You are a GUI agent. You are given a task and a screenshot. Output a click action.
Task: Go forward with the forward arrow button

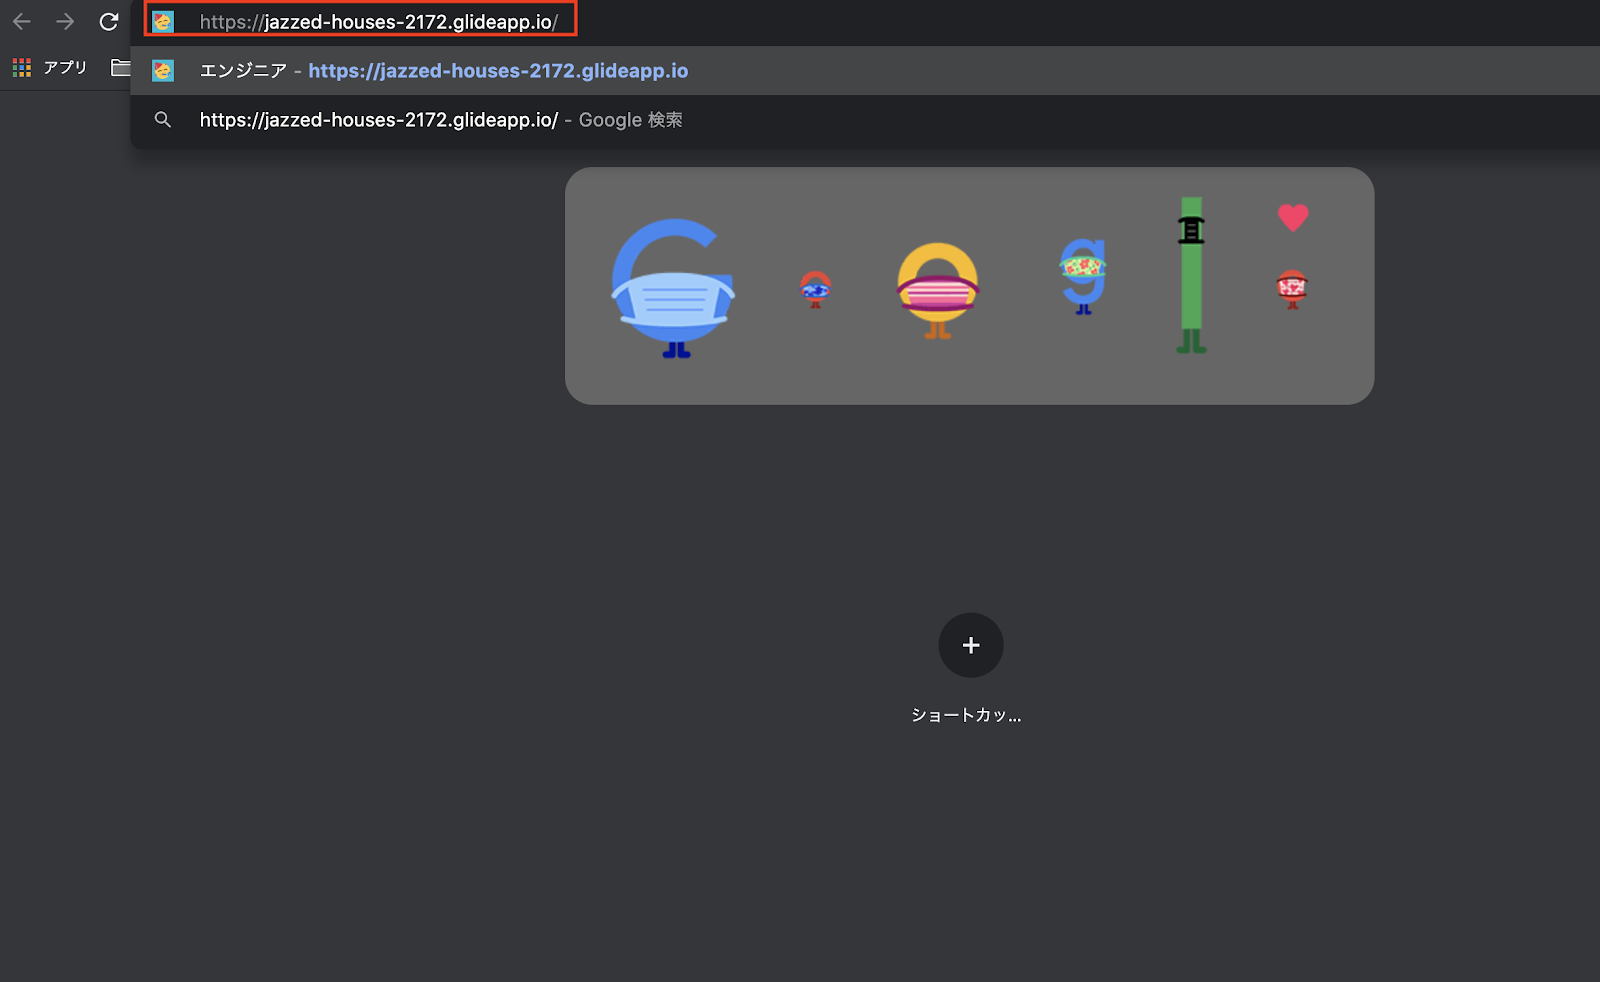65,21
